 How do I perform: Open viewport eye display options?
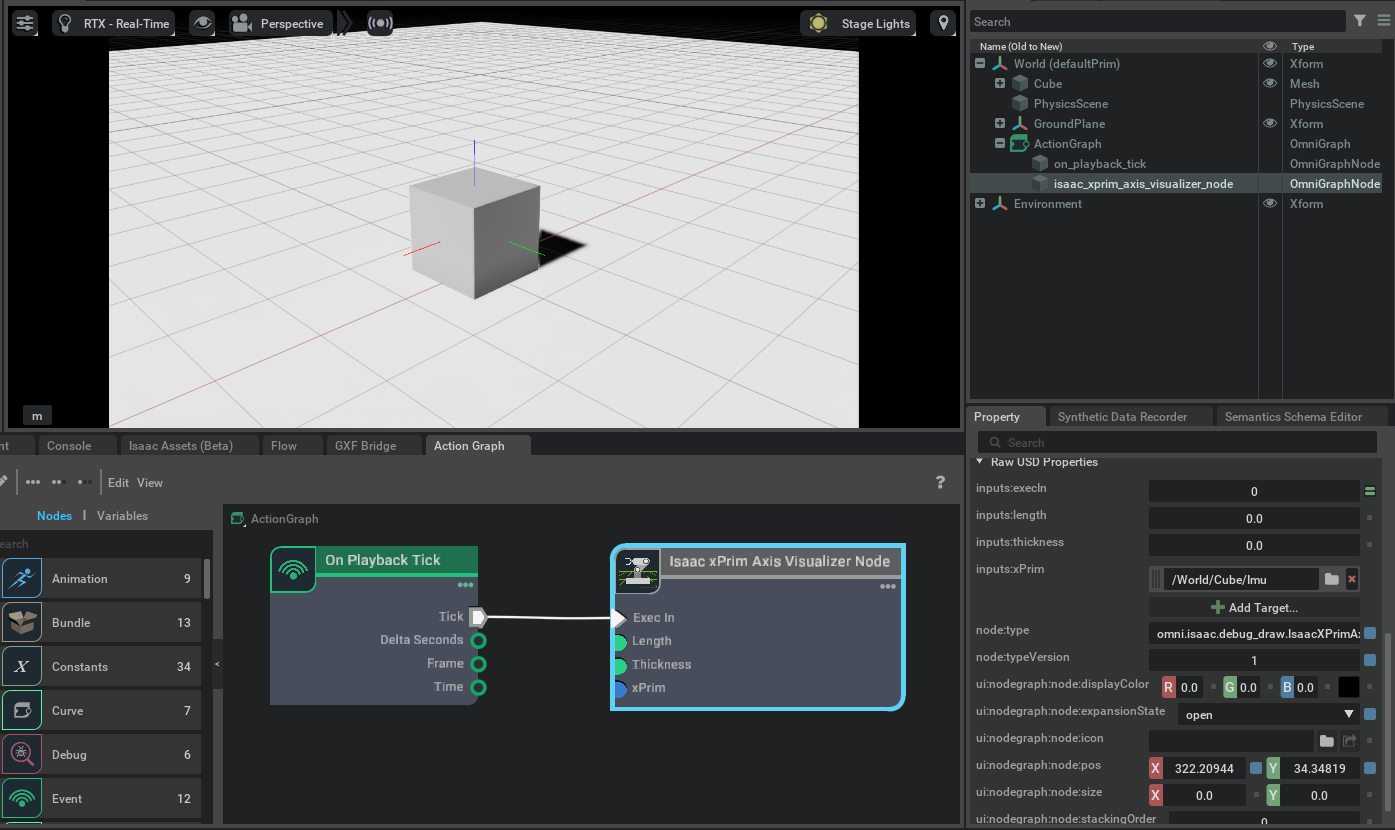203,23
